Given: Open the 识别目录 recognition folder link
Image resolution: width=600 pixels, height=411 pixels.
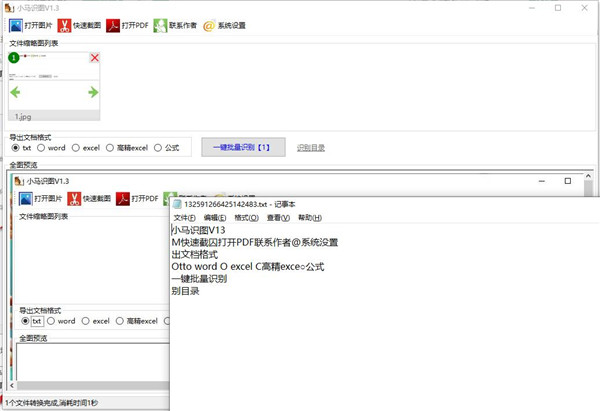Looking at the screenshot, I should 310,148.
